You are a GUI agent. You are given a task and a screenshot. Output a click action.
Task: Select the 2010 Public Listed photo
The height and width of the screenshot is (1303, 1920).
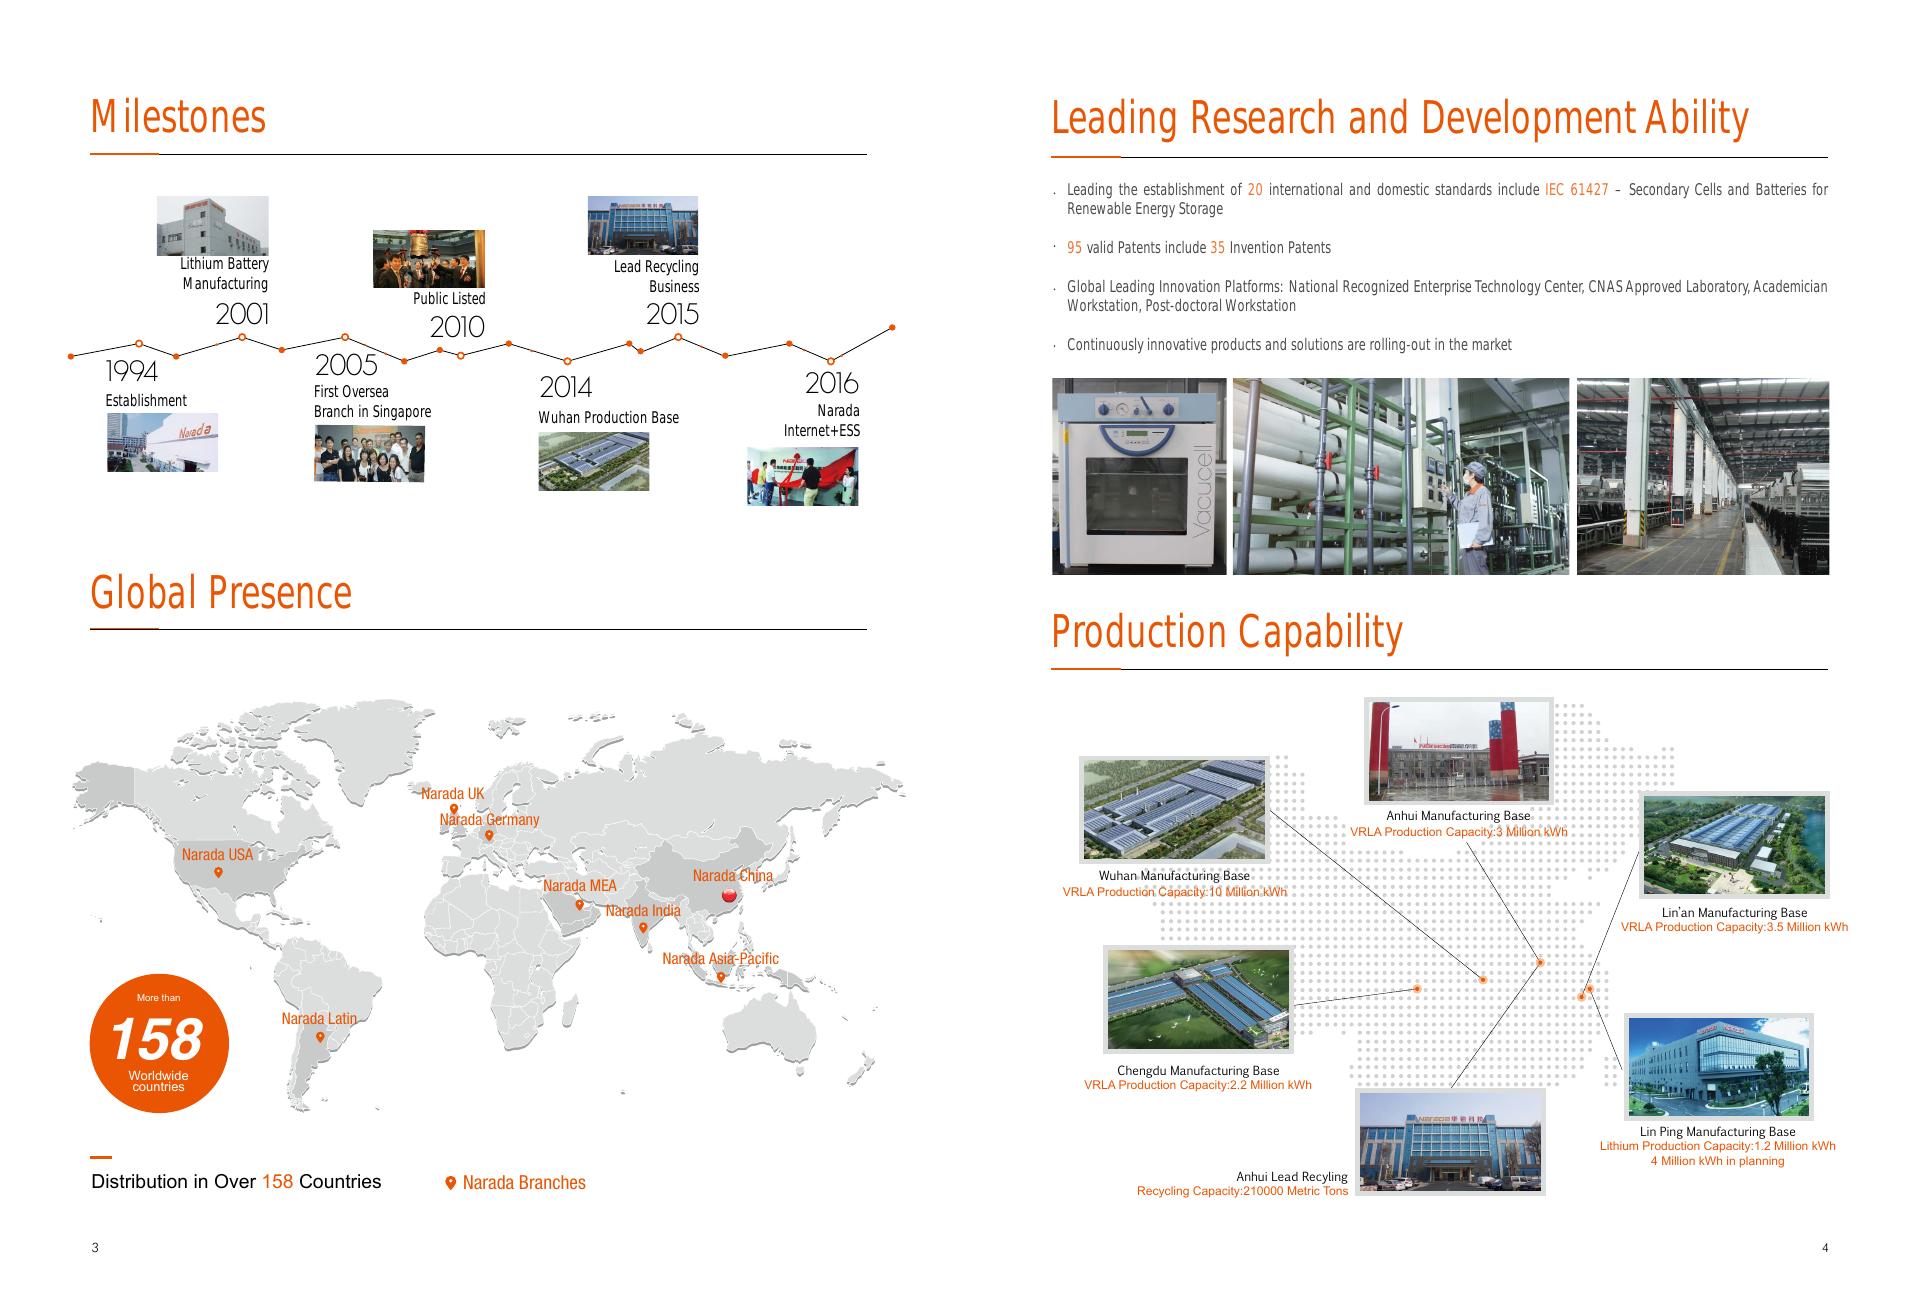point(428,259)
